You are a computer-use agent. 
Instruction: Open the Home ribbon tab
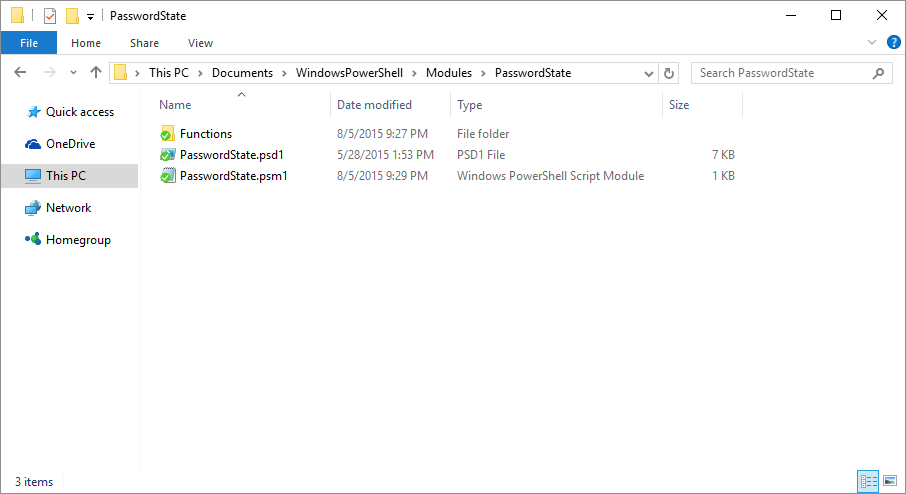86,43
